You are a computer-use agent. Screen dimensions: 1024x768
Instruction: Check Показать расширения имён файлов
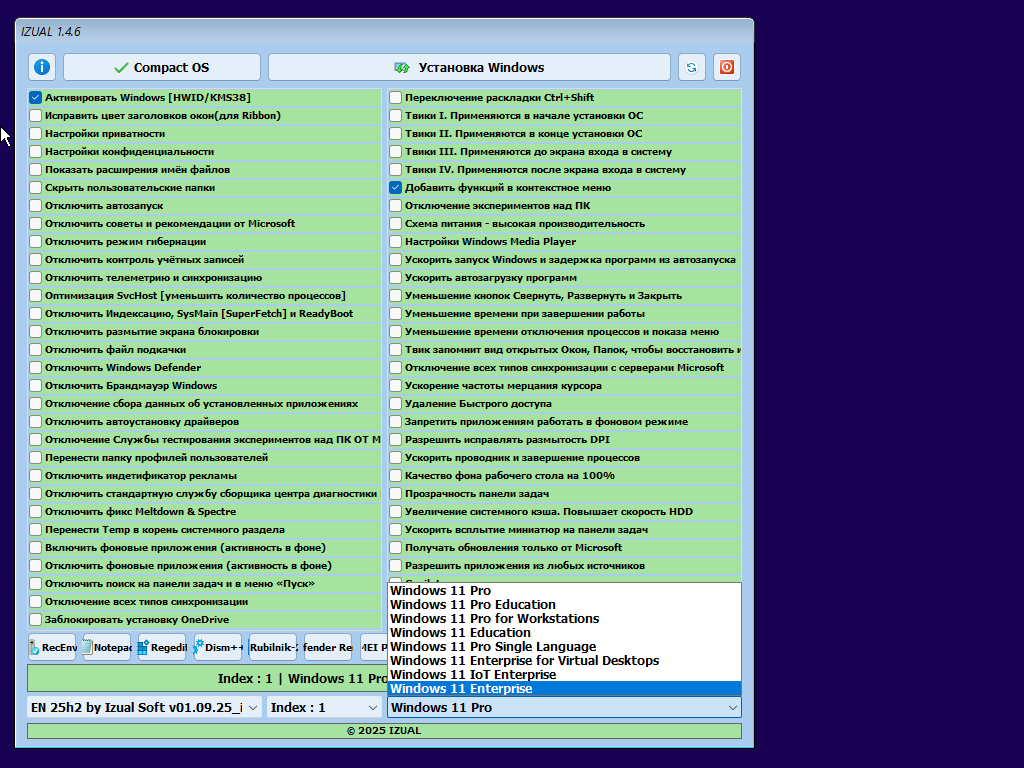(x=35, y=169)
